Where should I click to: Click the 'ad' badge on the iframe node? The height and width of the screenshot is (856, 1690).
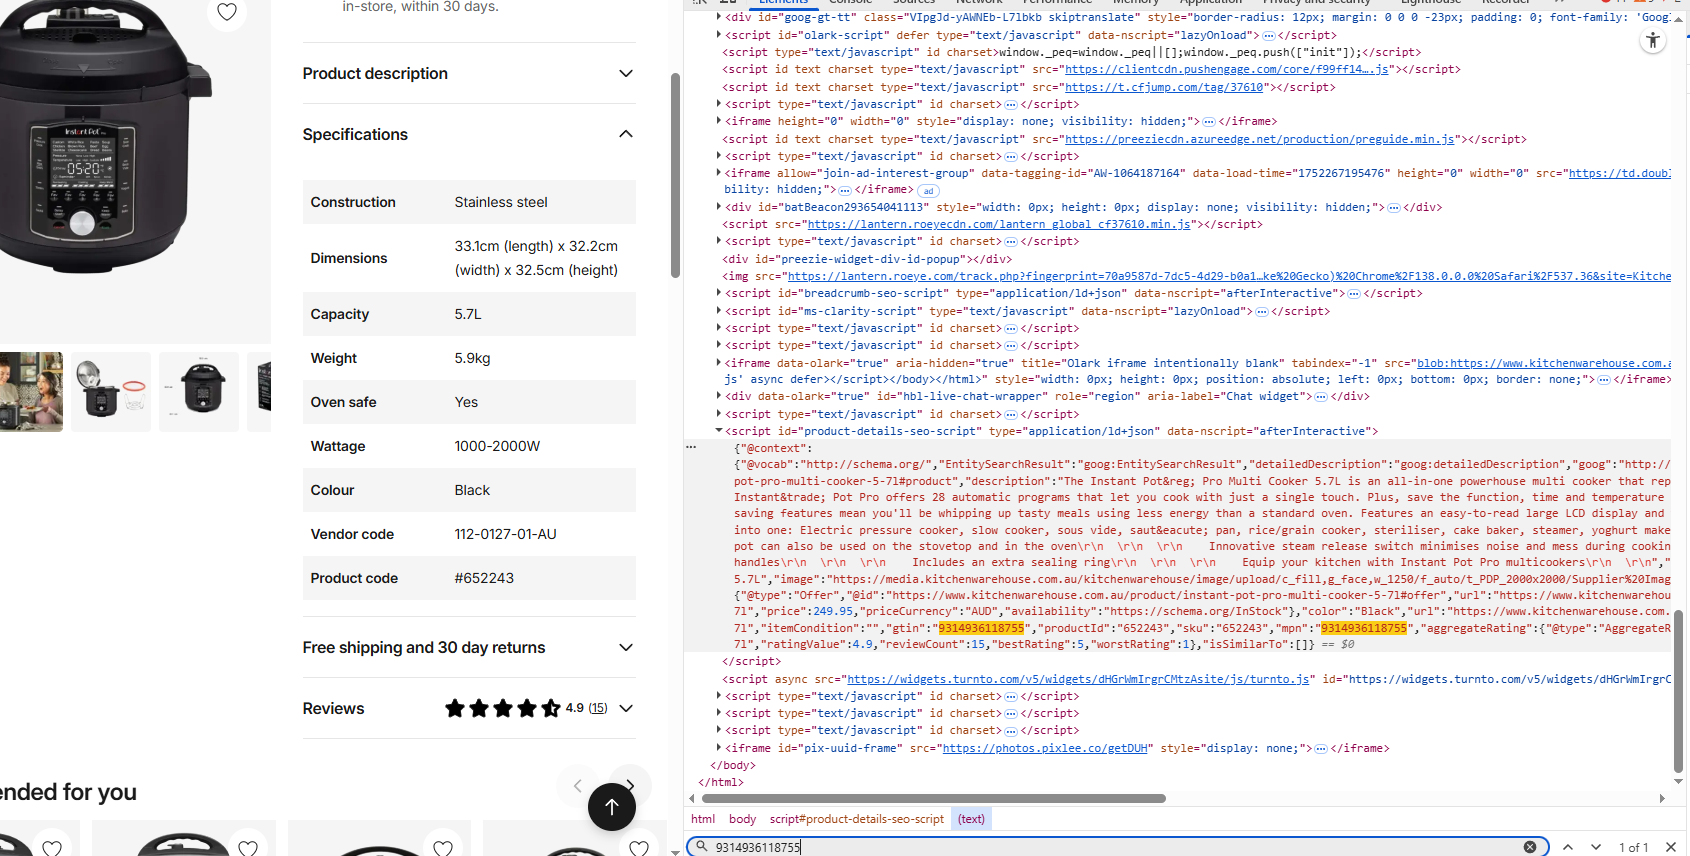(929, 190)
